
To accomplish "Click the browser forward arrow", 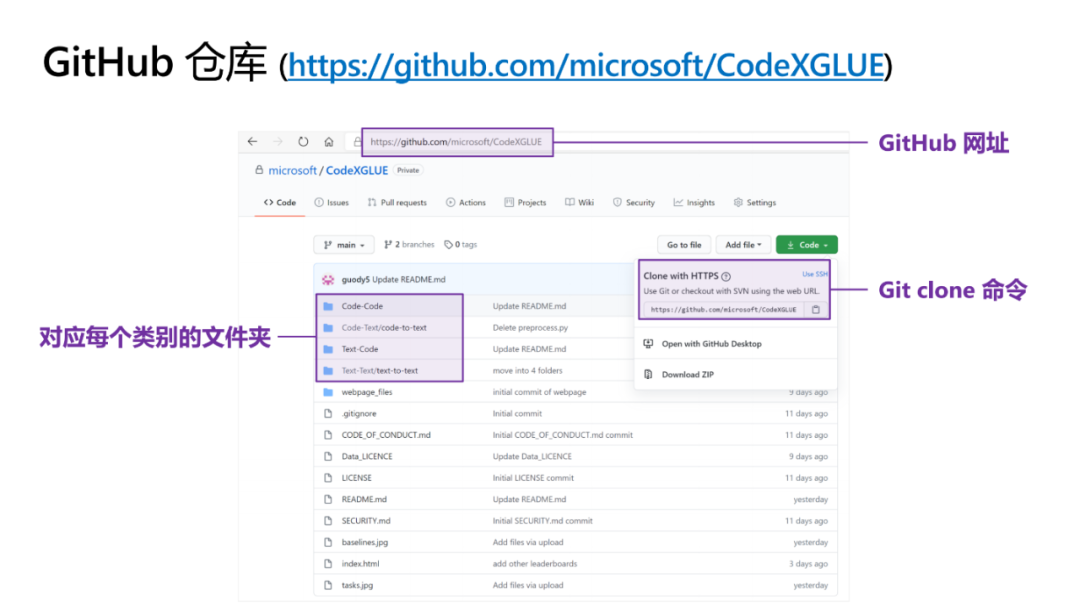I will pos(278,141).
